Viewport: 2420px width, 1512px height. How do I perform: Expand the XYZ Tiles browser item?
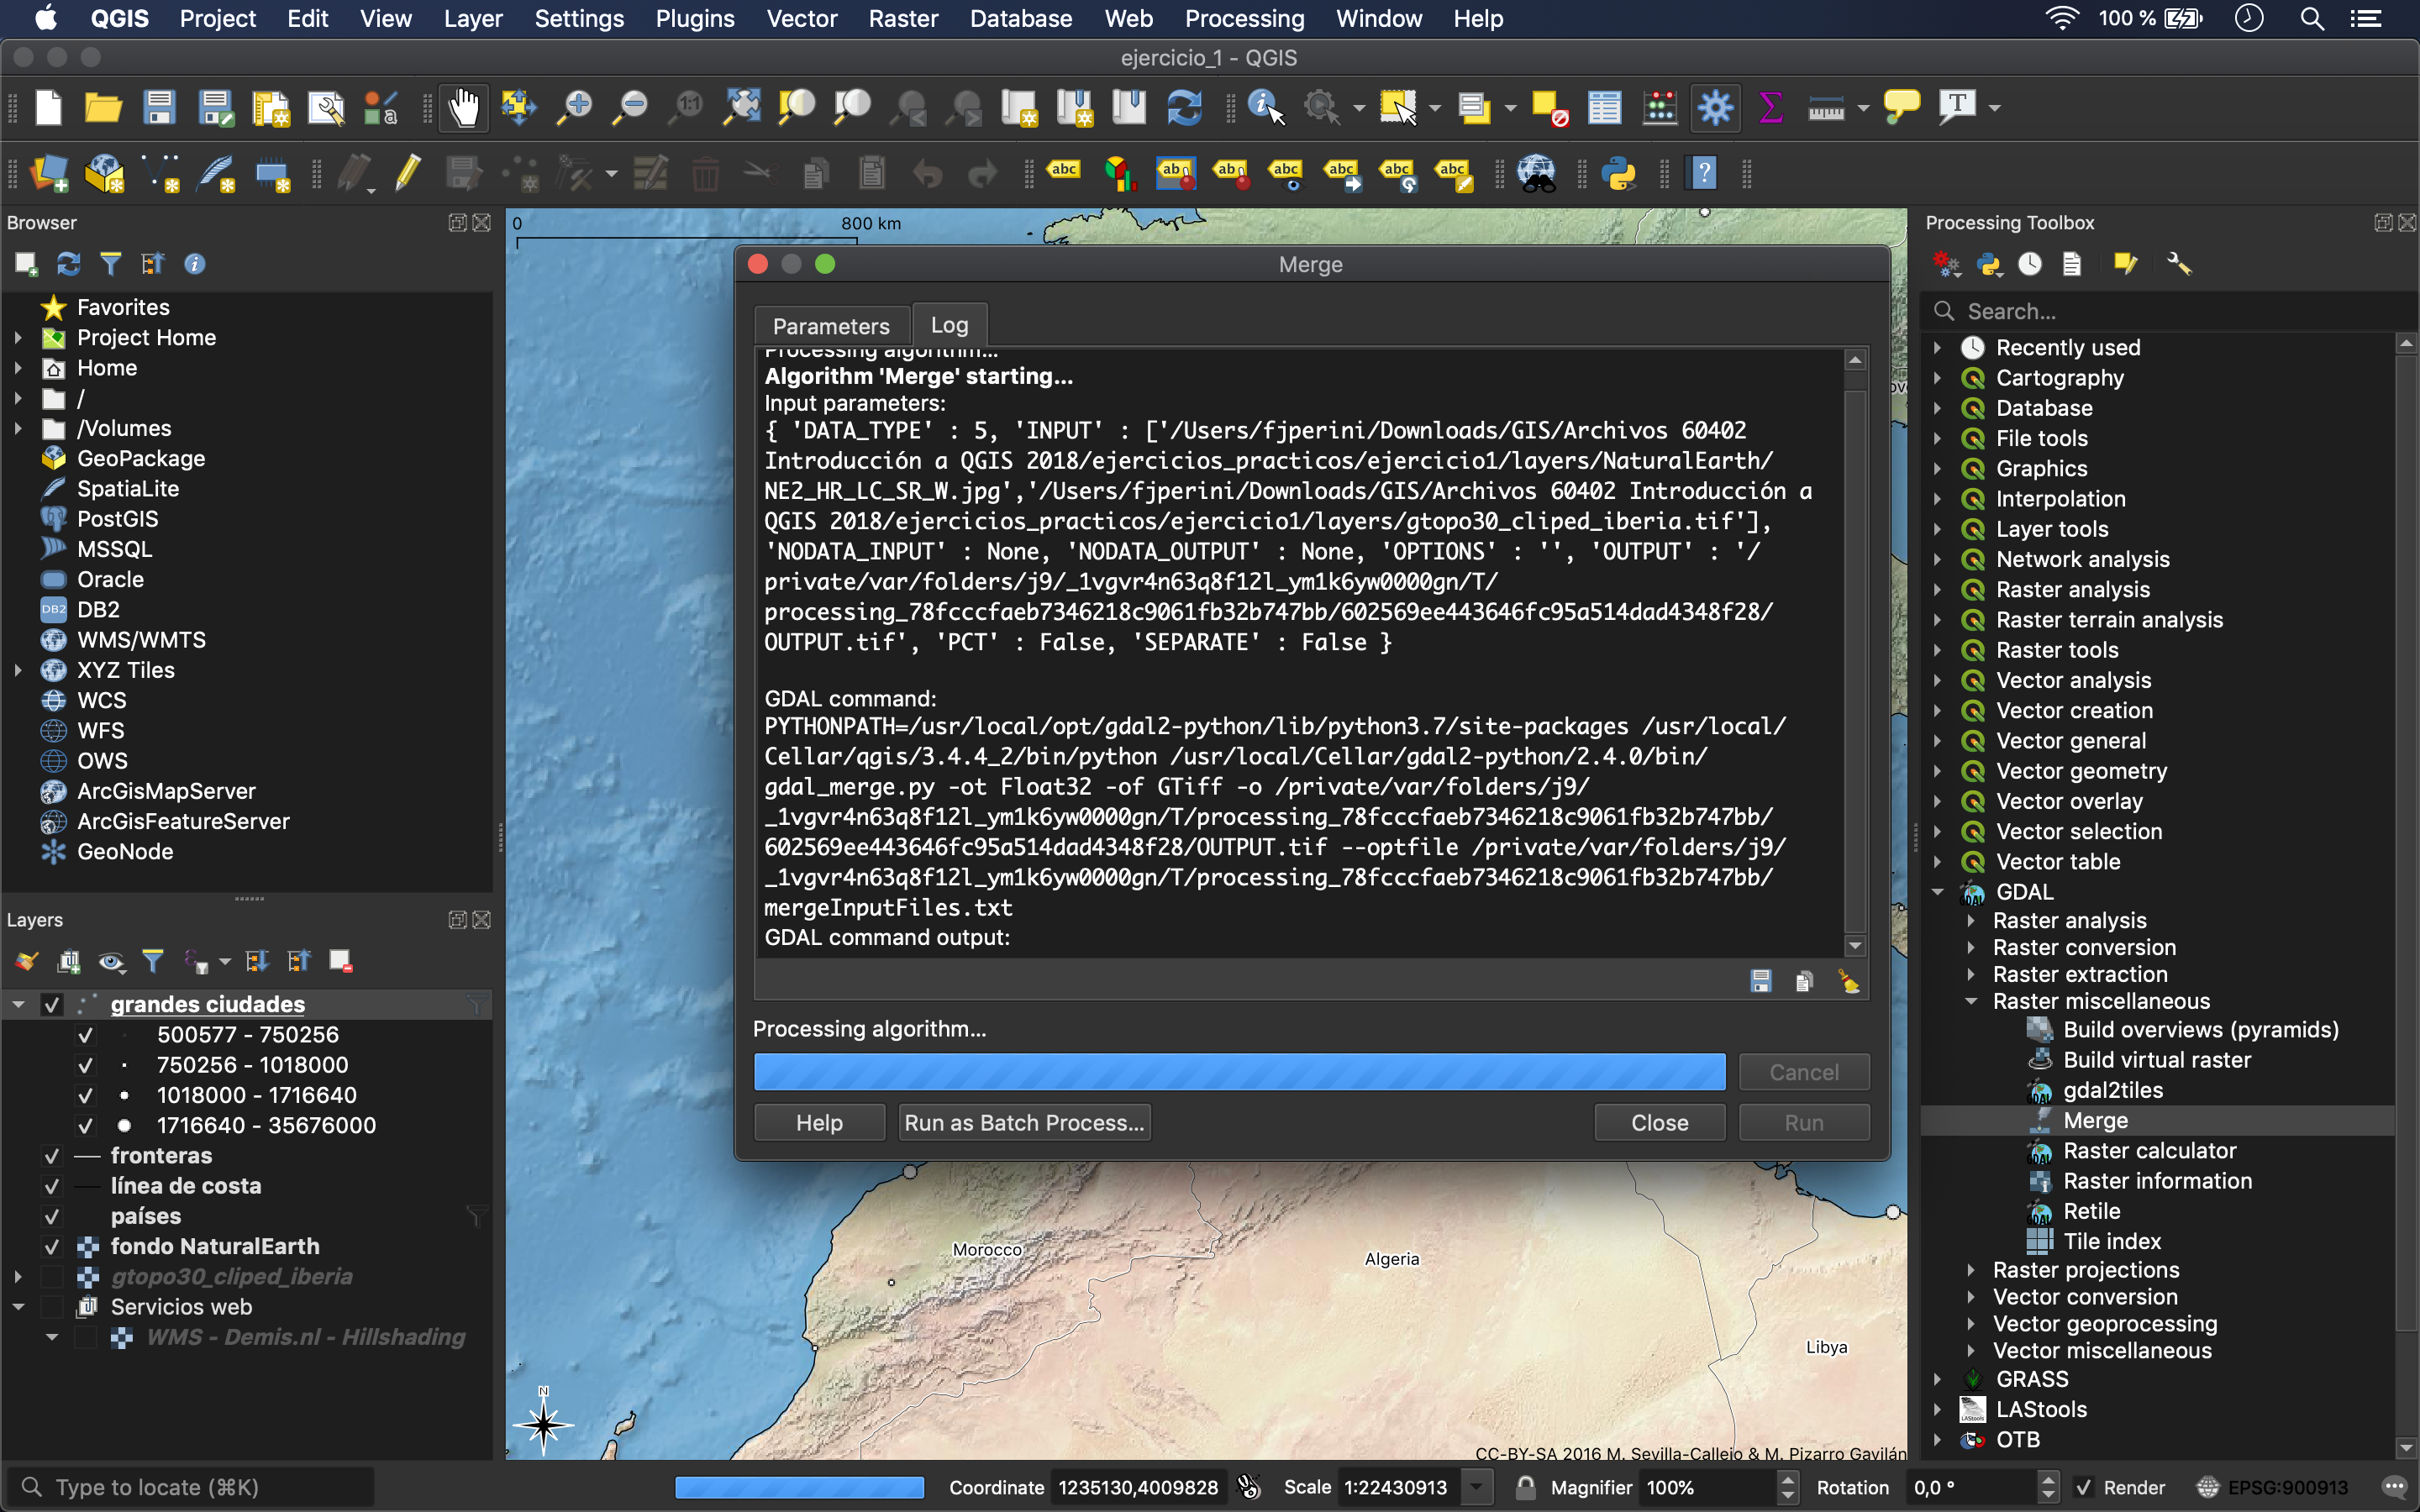click(x=18, y=670)
